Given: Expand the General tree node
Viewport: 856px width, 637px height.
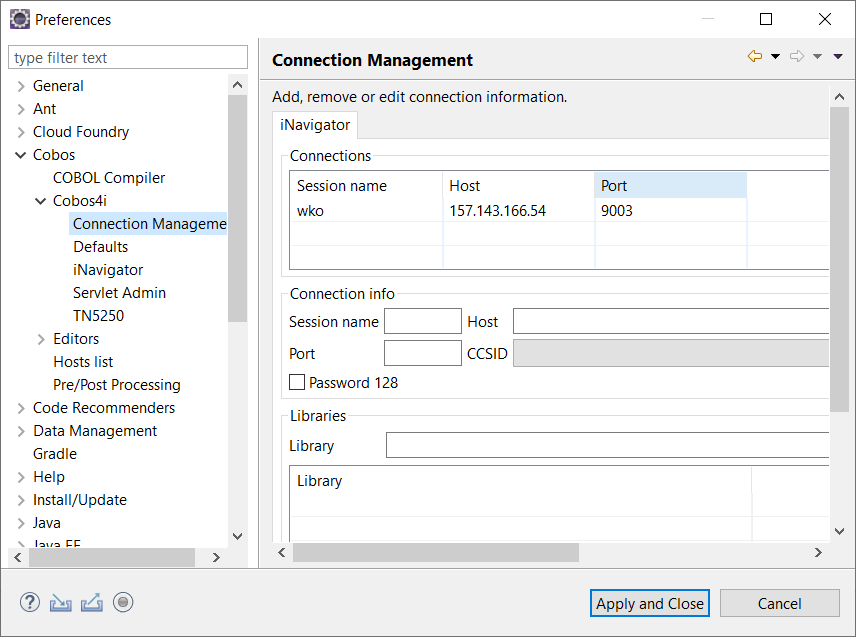Looking at the screenshot, I should coord(21,86).
